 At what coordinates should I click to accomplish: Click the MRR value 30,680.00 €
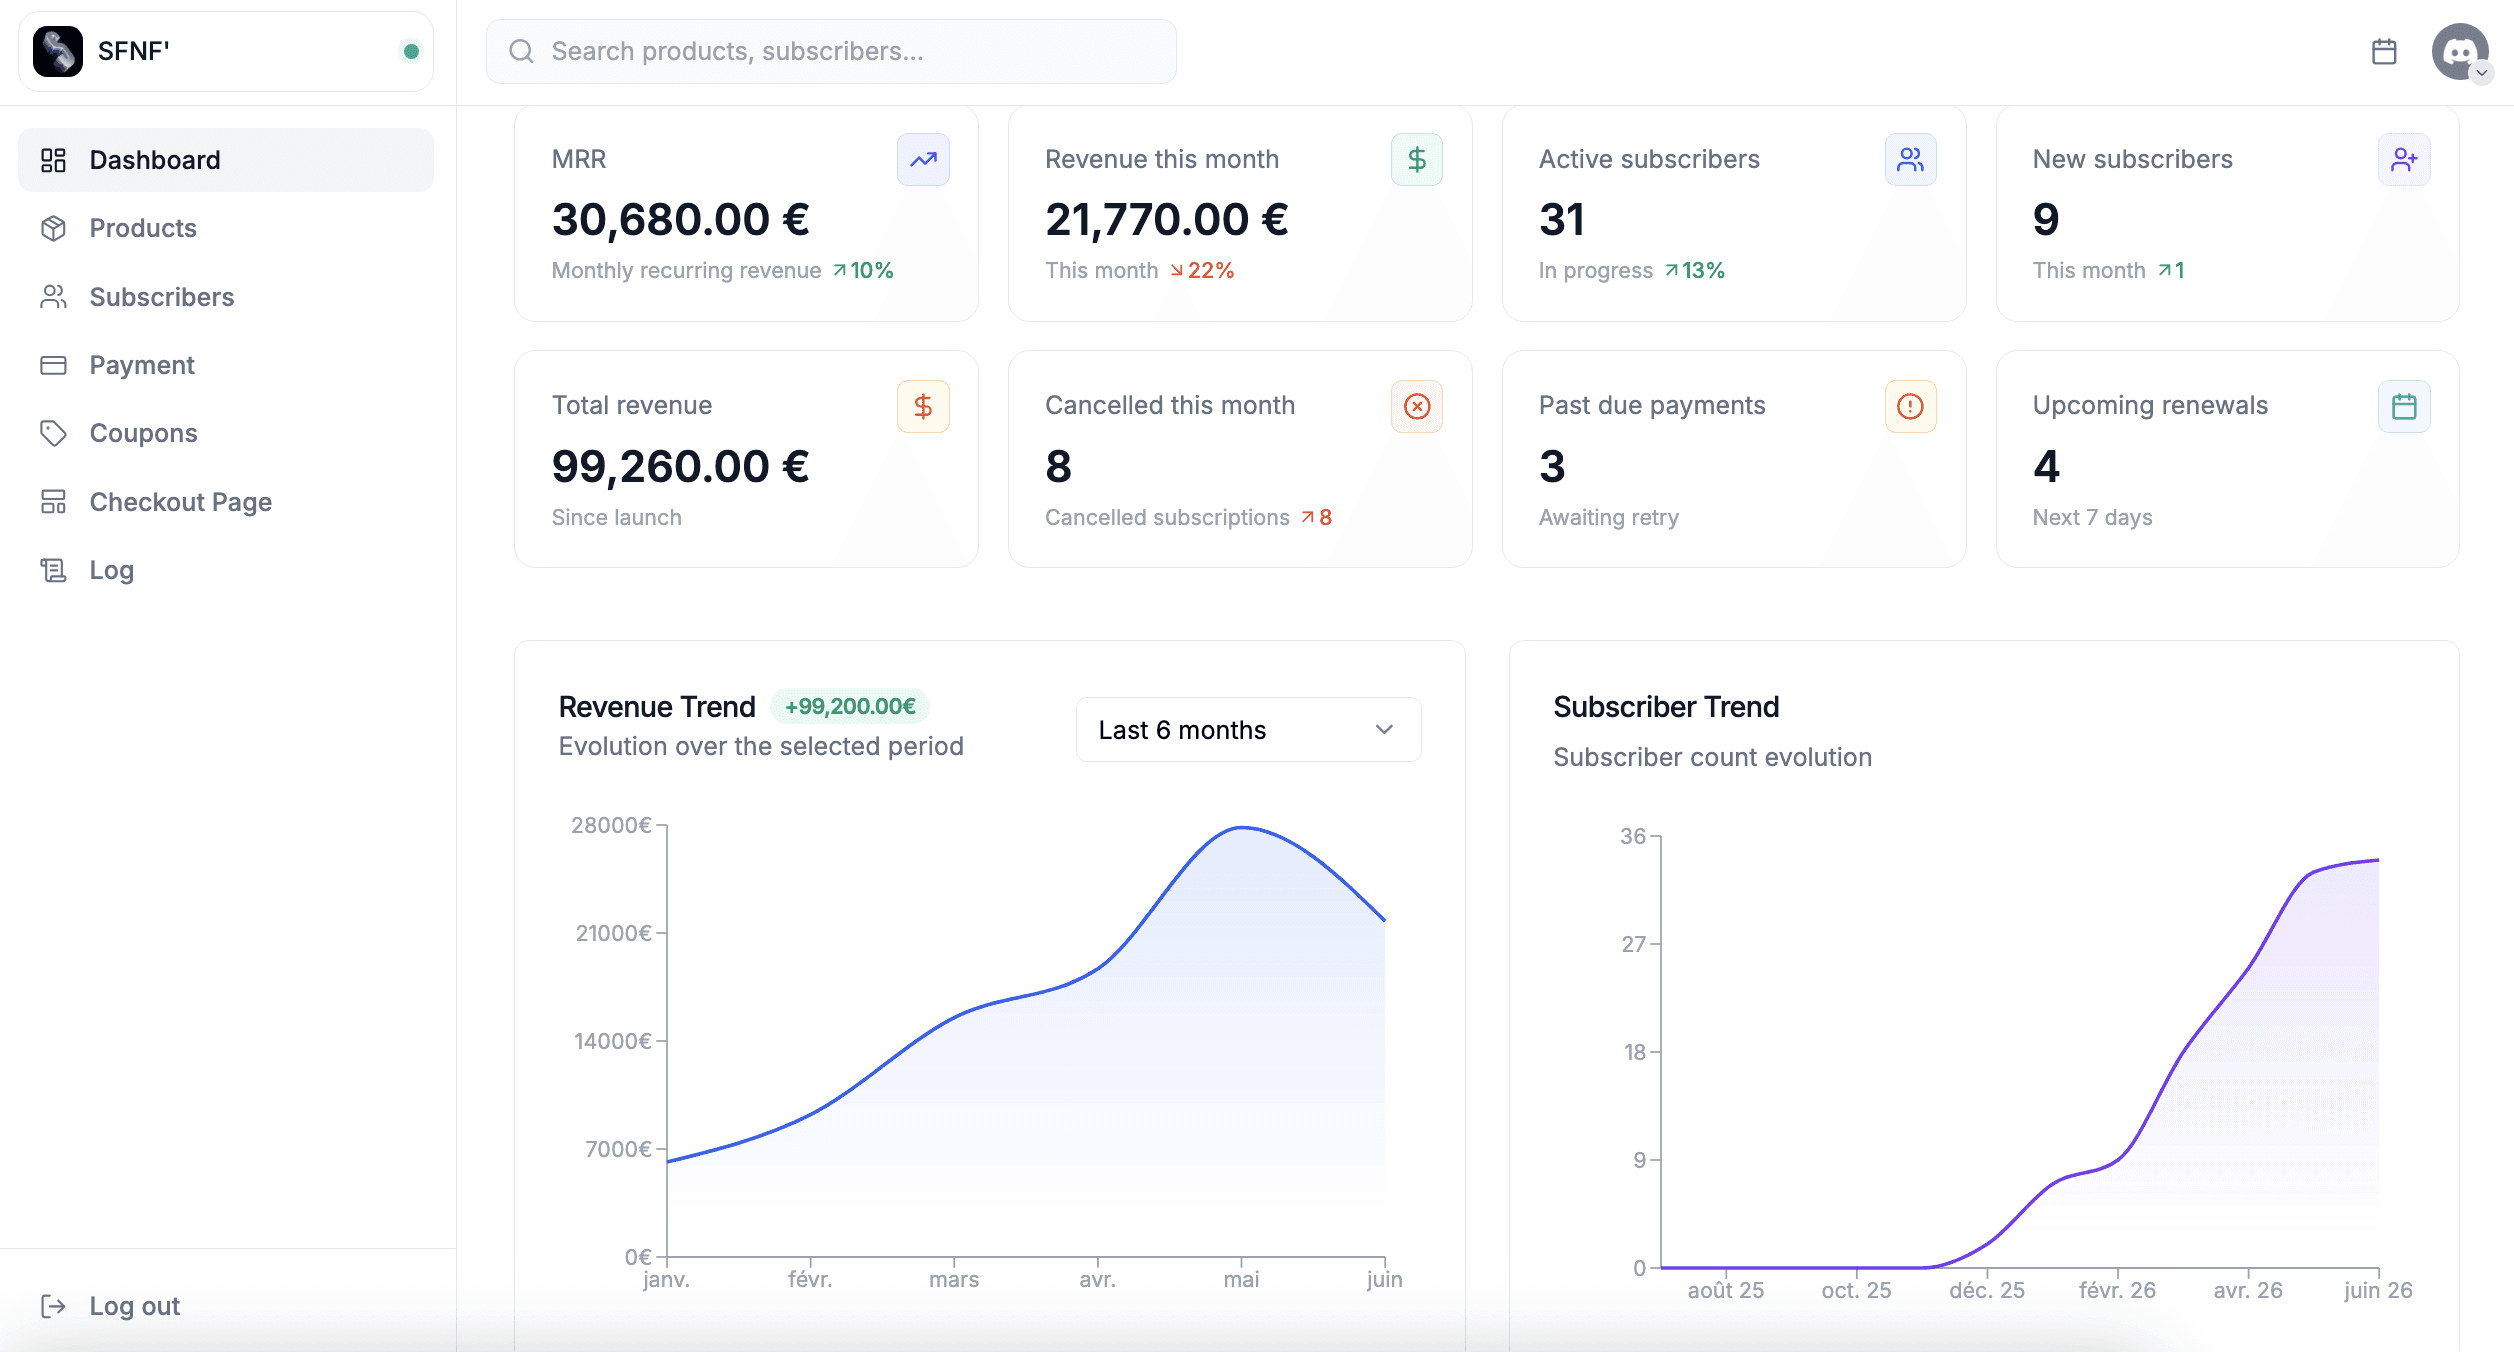[681, 219]
